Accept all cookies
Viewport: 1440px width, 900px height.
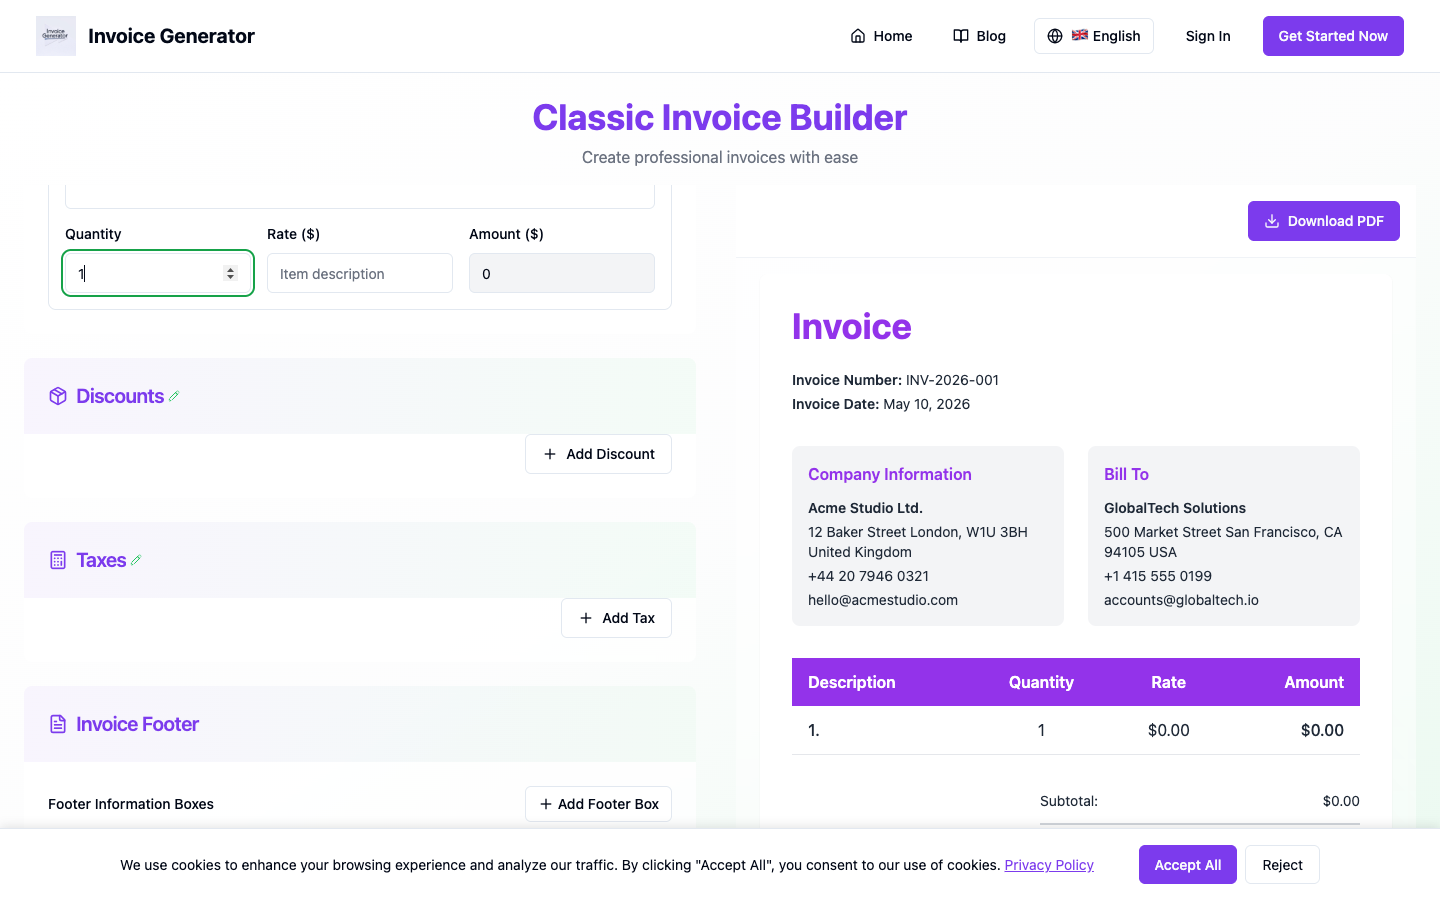[1188, 865]
